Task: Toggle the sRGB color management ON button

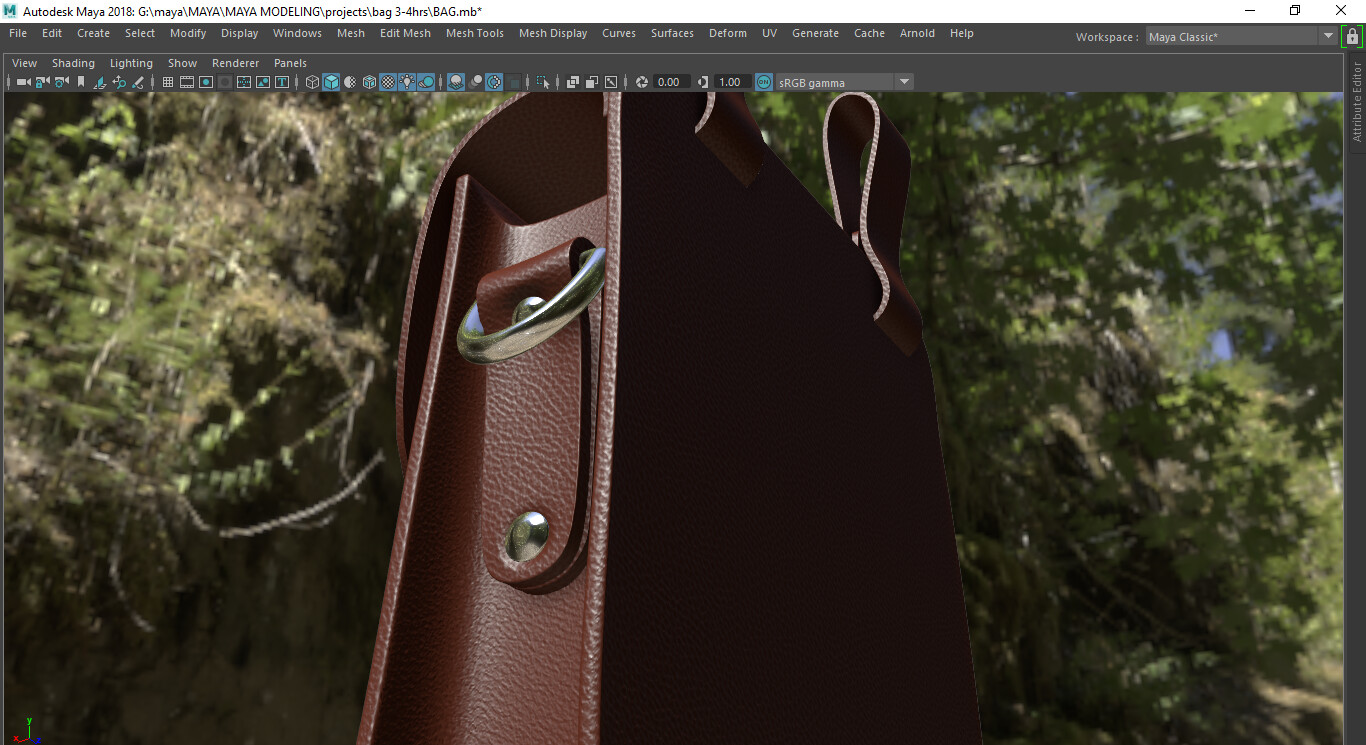Action: click(x=763, y=82)
